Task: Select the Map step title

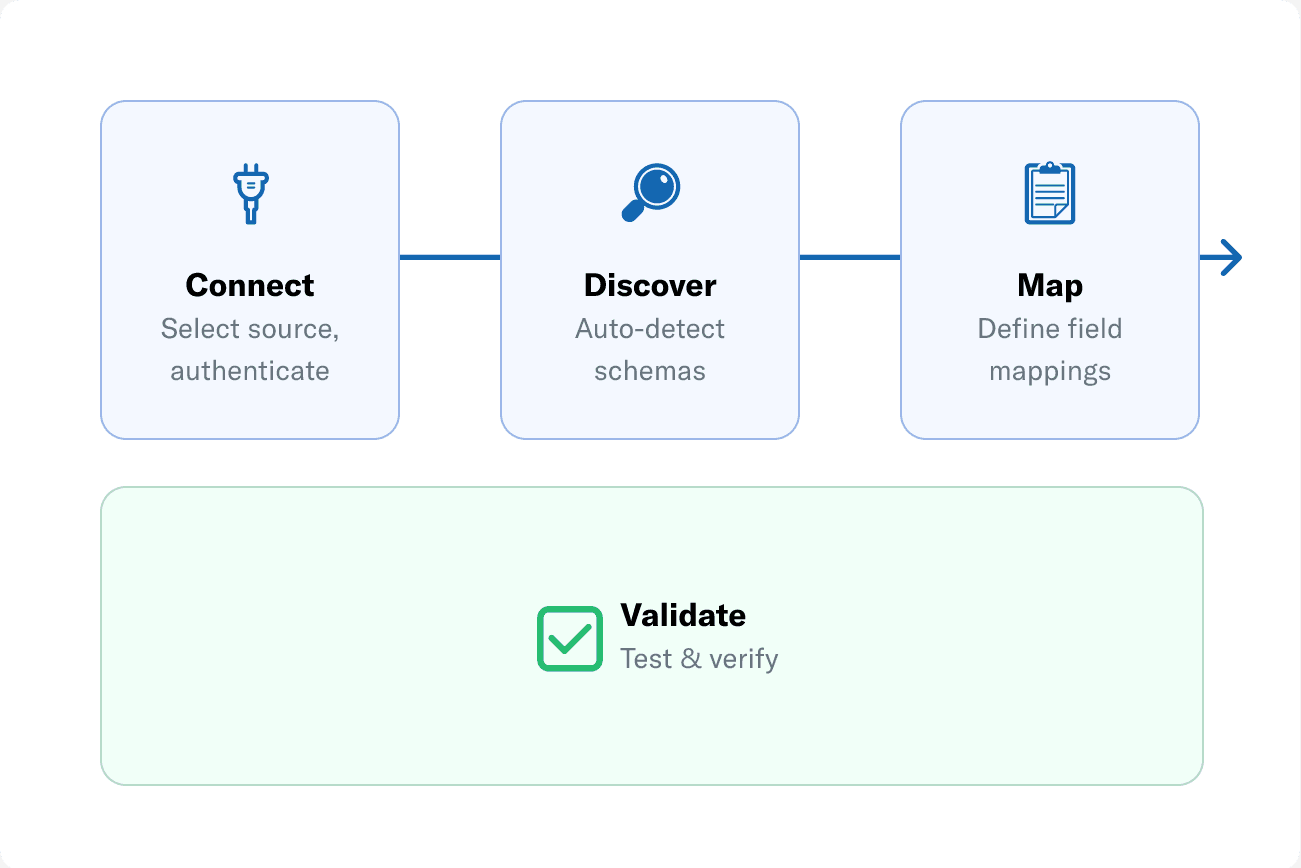Action: 1050,286
